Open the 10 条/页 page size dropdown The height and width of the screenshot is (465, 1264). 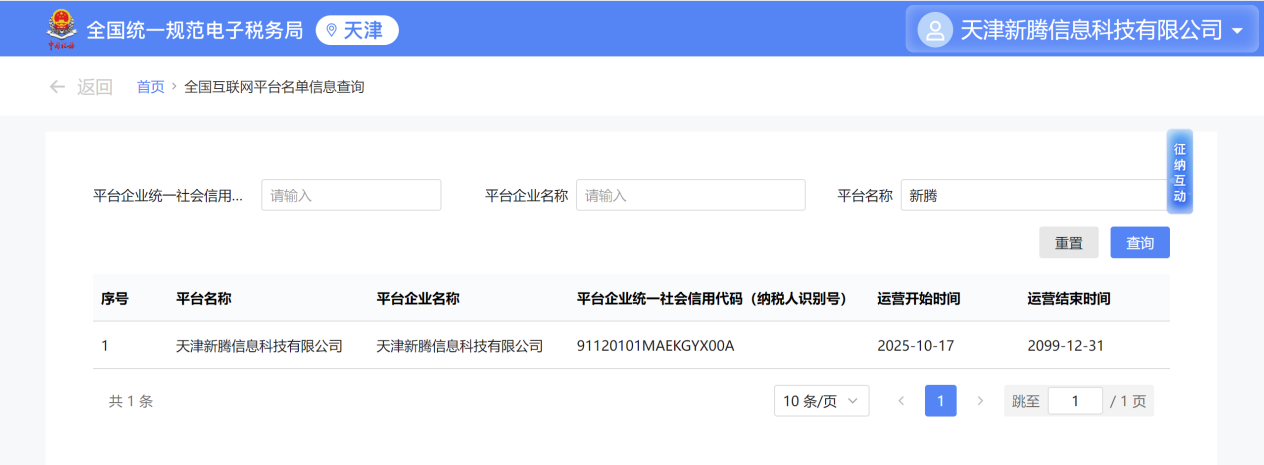point(822,401)
